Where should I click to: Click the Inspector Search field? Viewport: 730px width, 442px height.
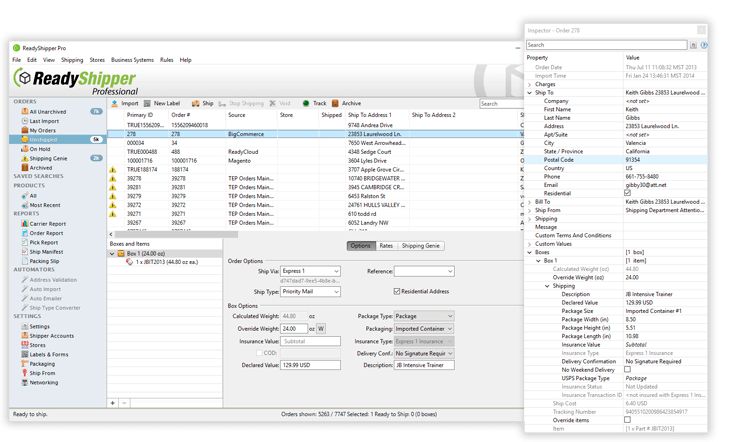pos(607,45)
